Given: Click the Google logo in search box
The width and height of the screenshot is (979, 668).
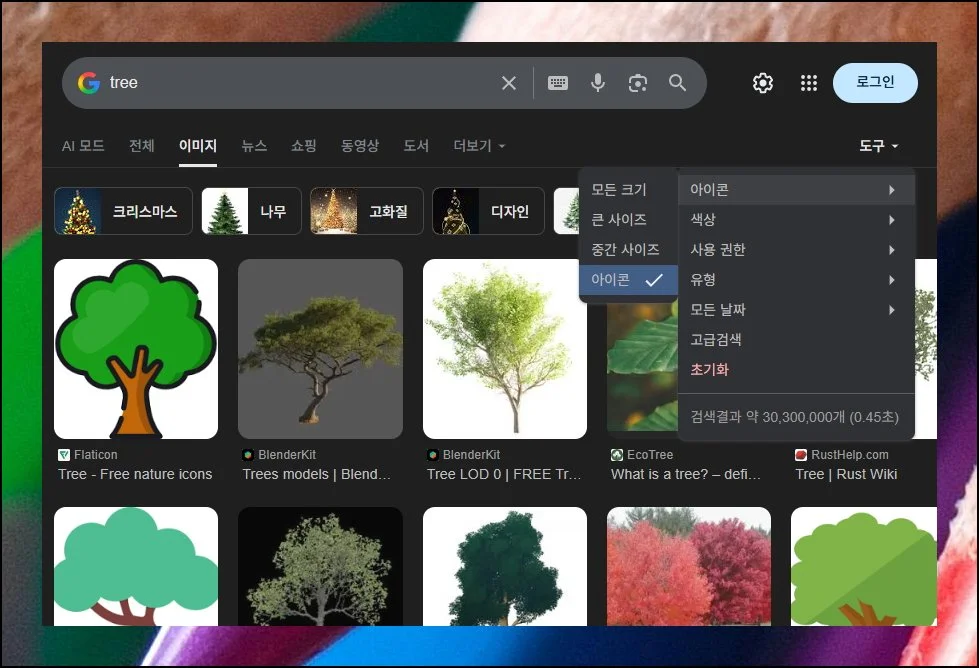Looking at the screenshot, I should click(89, 83).
